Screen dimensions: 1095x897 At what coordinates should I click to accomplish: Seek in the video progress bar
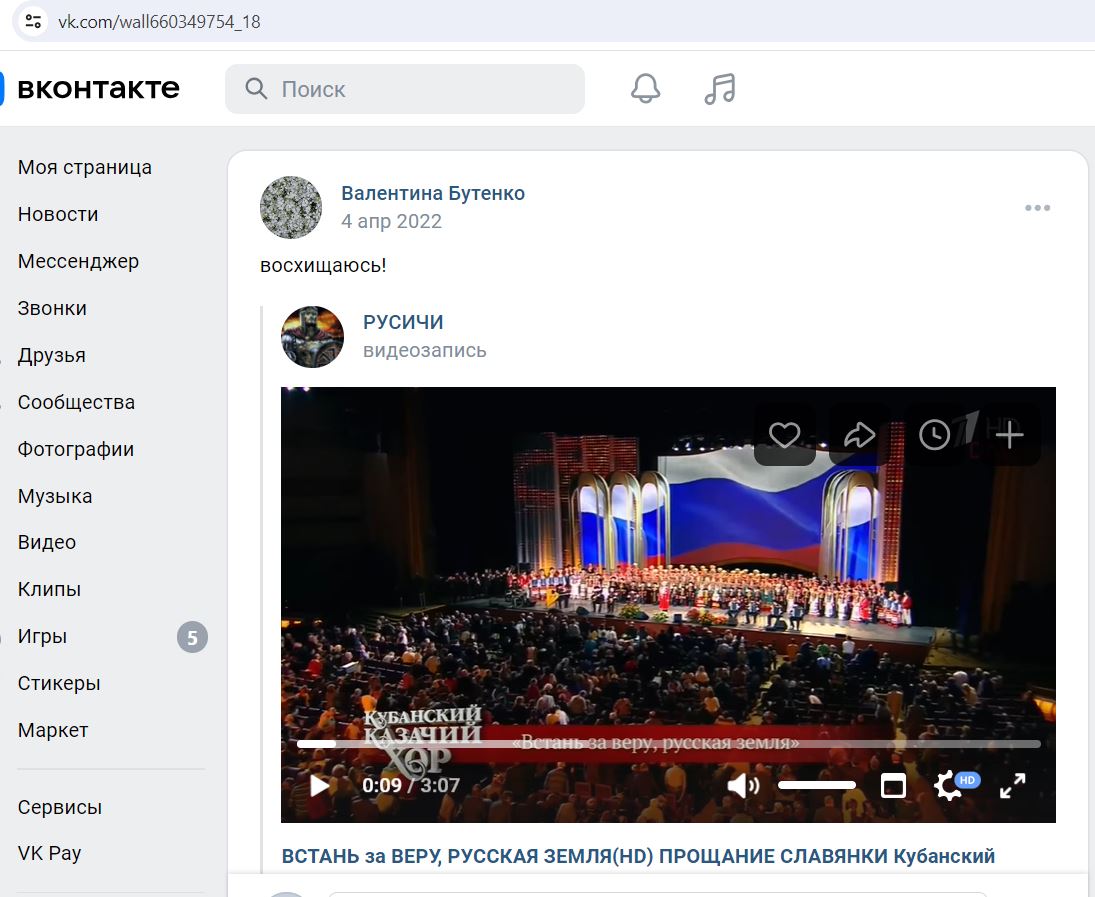tap(668, 744)
